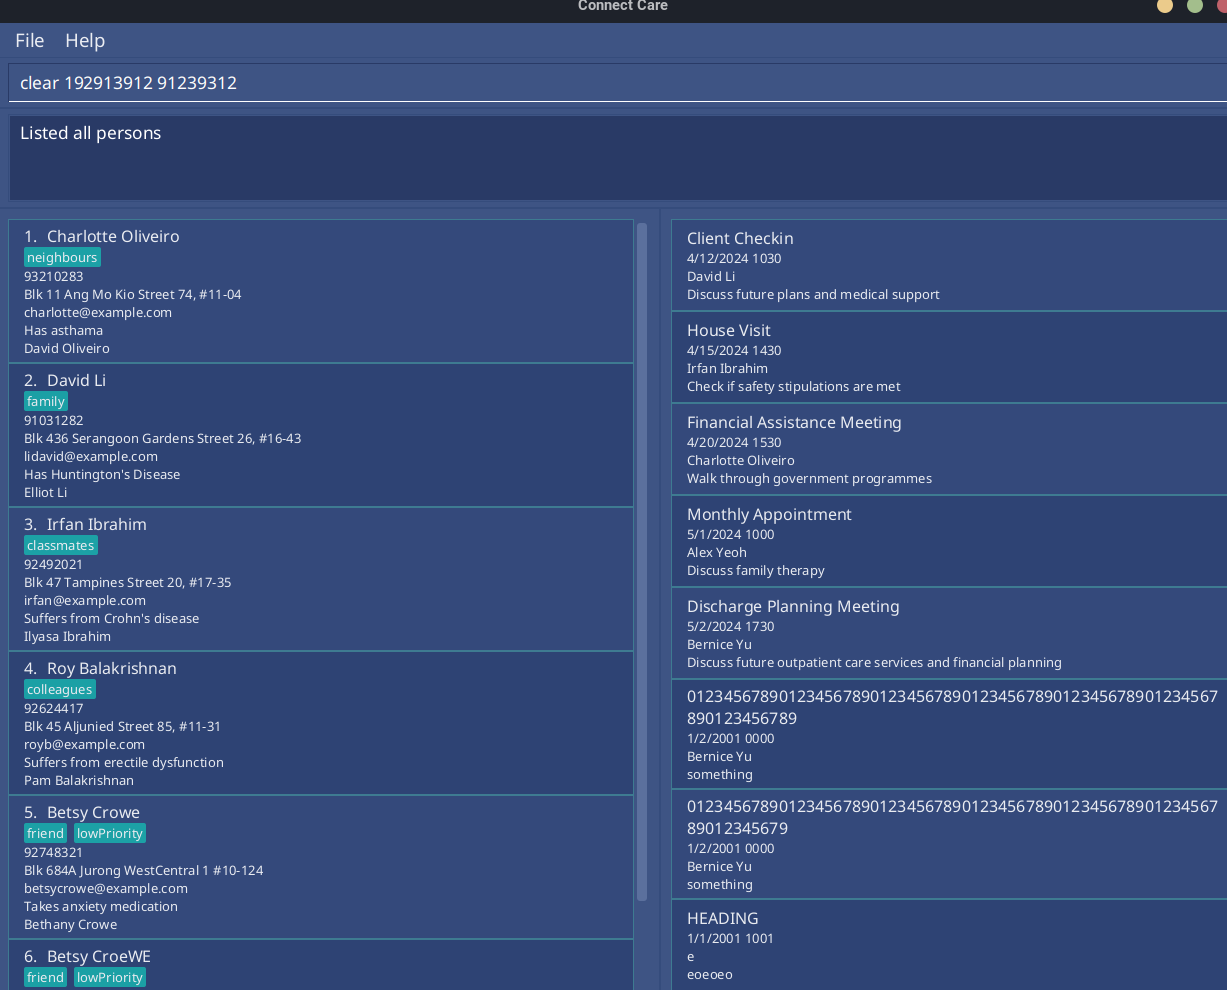Click 'Walk through government programmes' description
1227x990 pixels.
[809, 478]
